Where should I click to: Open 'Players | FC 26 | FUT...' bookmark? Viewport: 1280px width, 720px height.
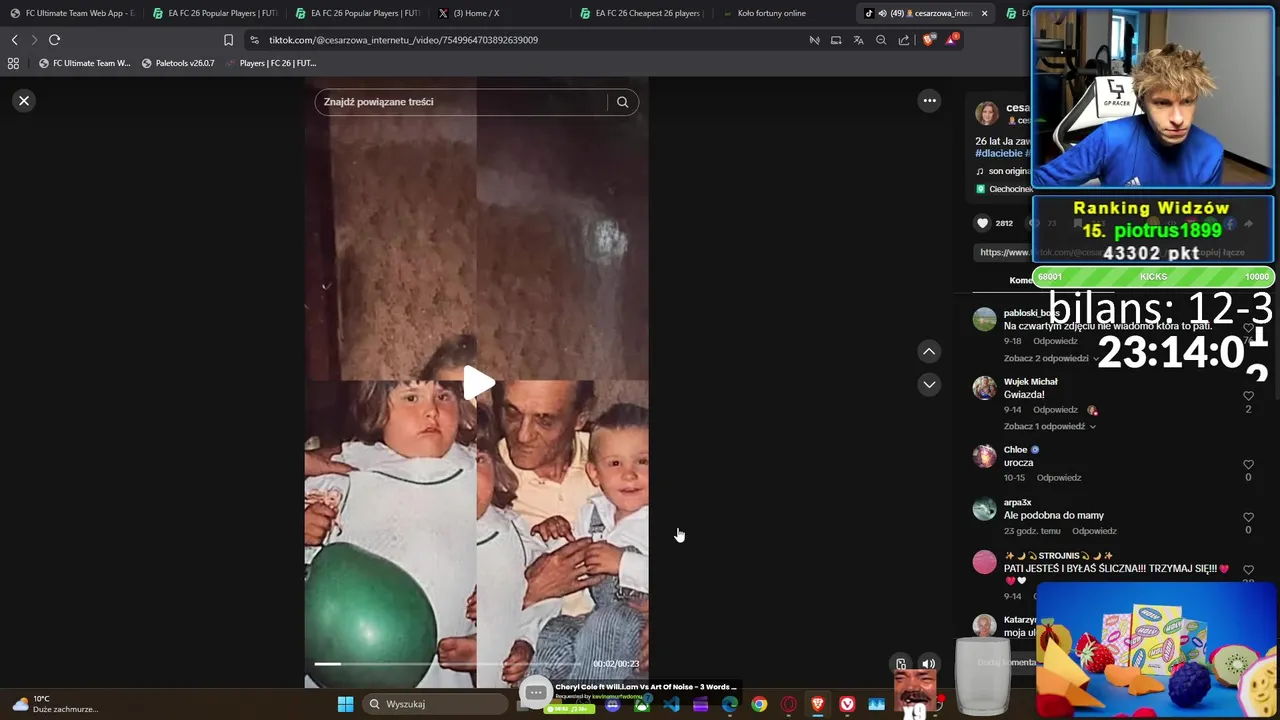pos(271,63)
